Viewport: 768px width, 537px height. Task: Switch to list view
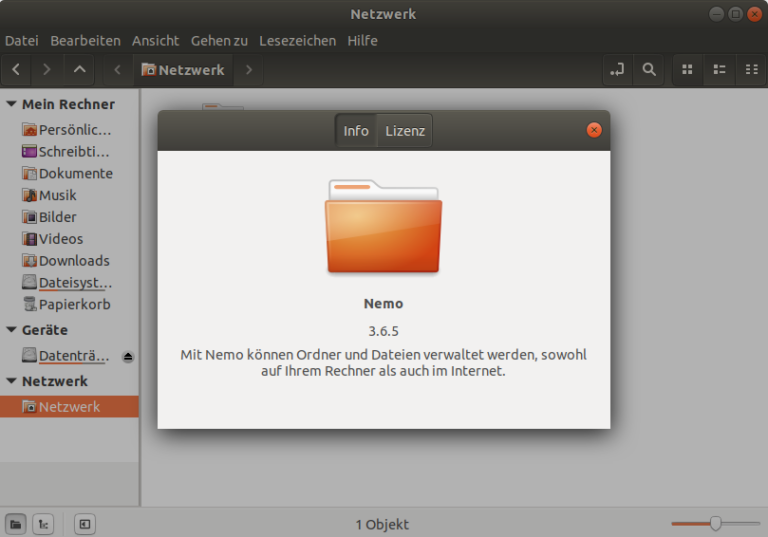[719, 70]
